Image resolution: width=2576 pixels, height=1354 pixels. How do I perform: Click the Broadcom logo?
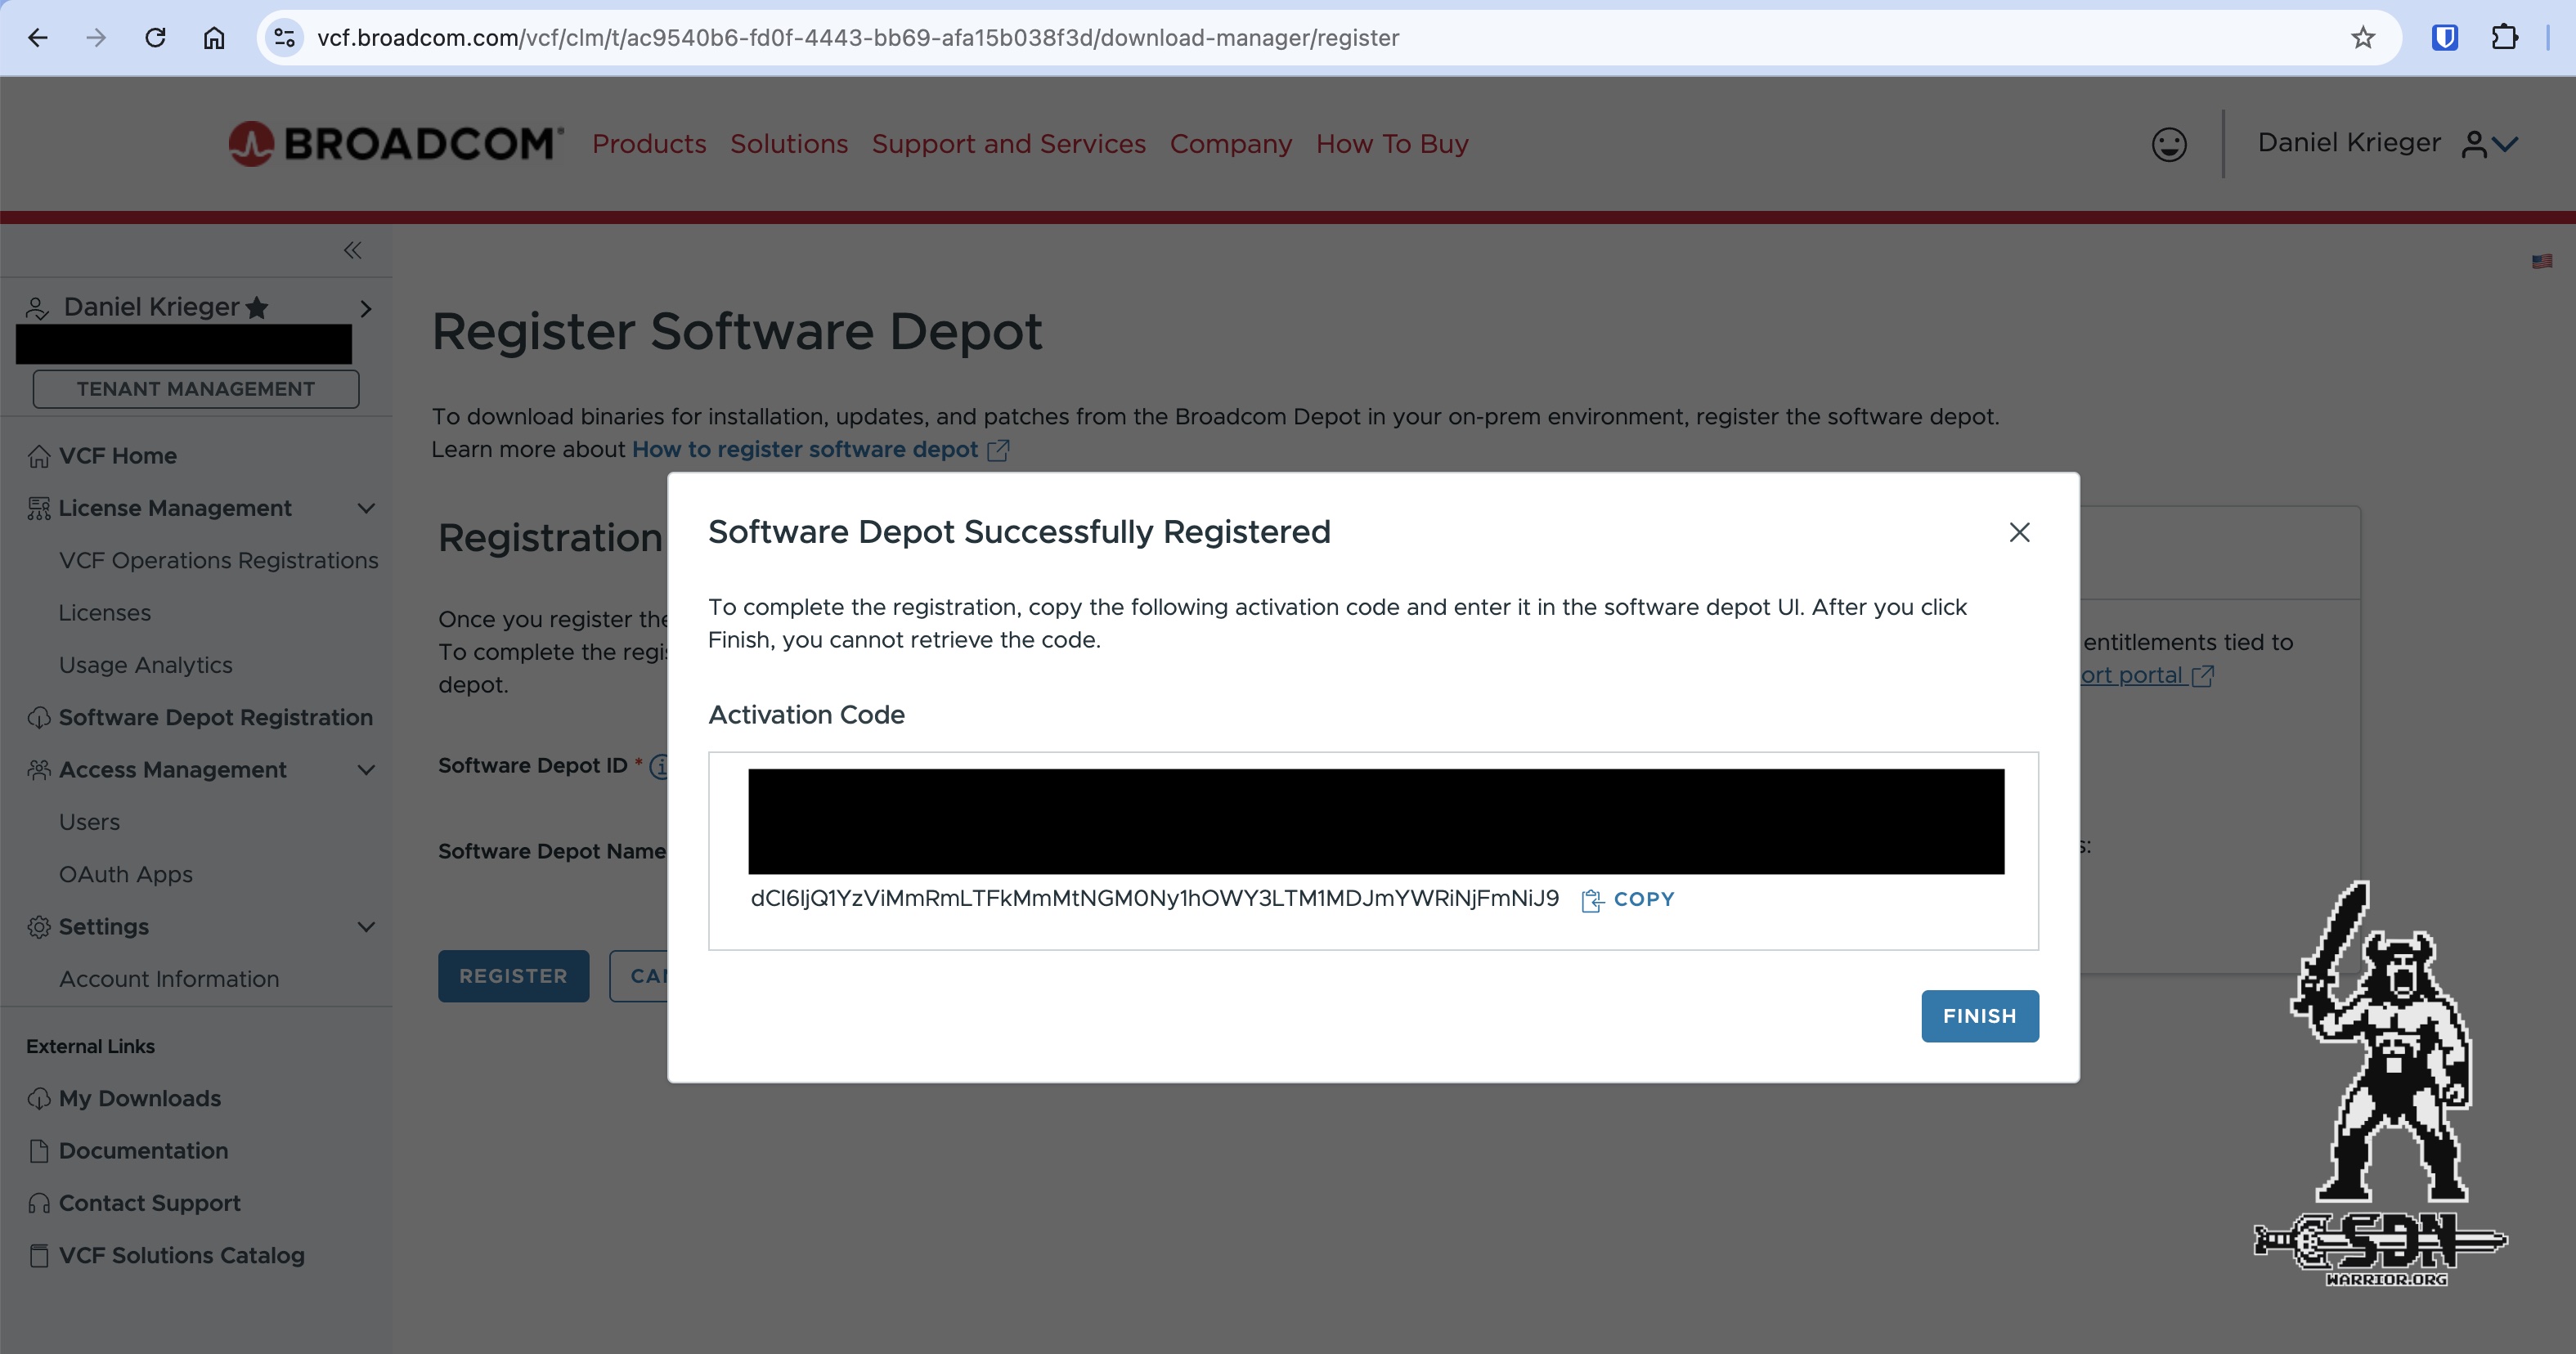(396, 144)
